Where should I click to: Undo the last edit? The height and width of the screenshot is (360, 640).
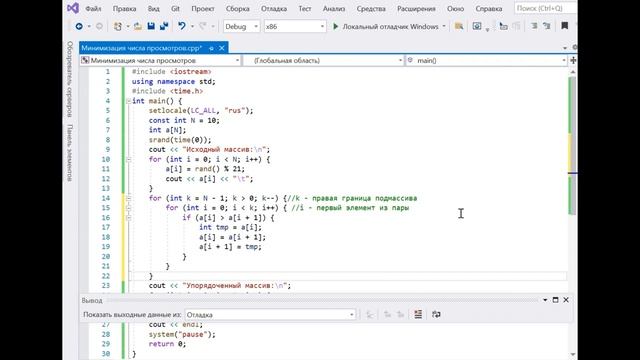182,26
